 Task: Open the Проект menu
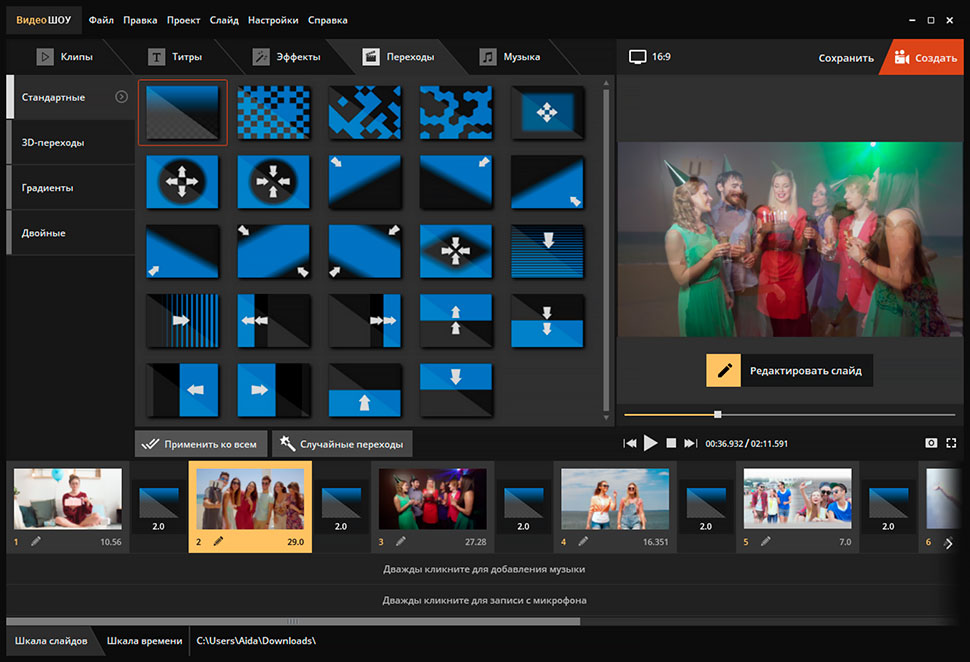point(183,19)
